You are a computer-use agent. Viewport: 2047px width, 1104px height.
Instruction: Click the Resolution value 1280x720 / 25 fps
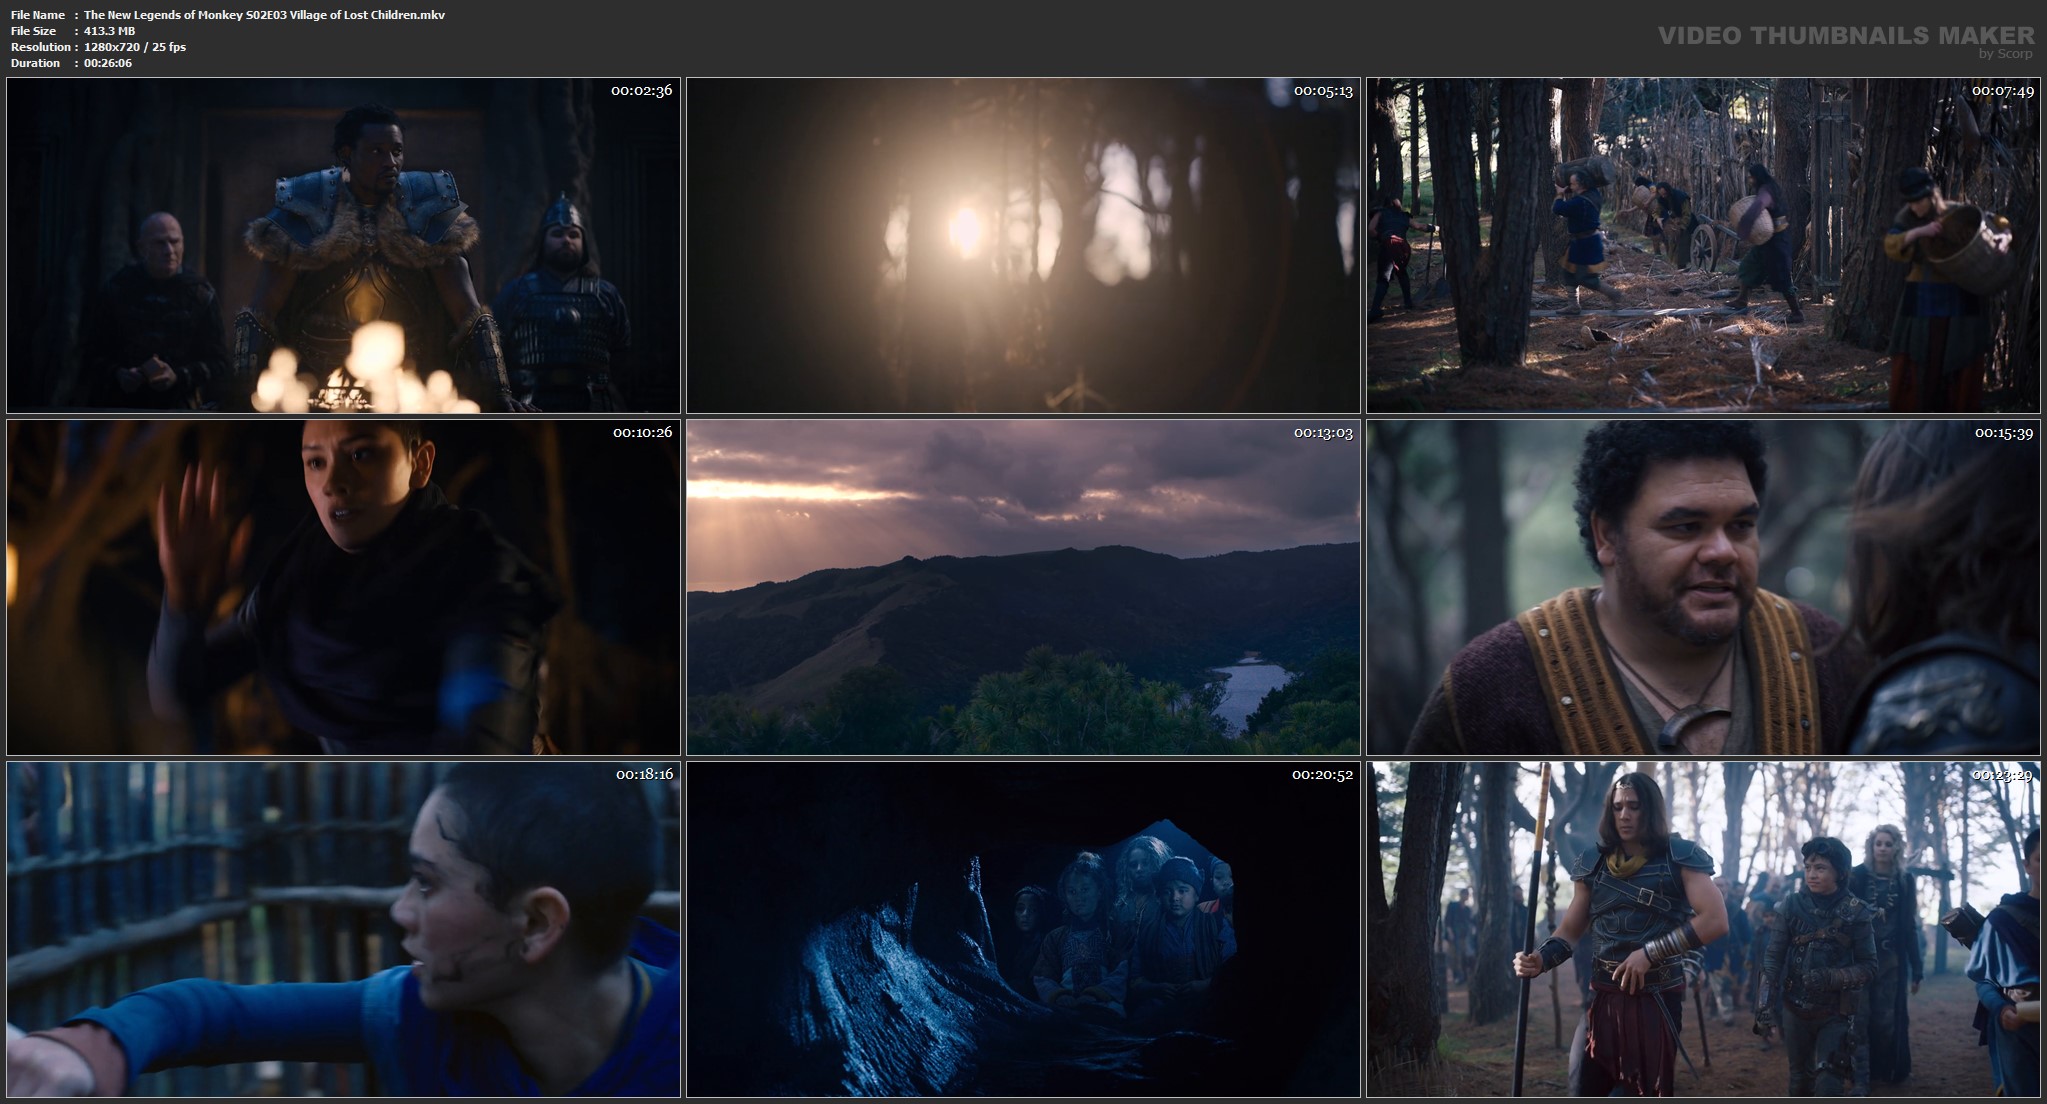point(134,47)
